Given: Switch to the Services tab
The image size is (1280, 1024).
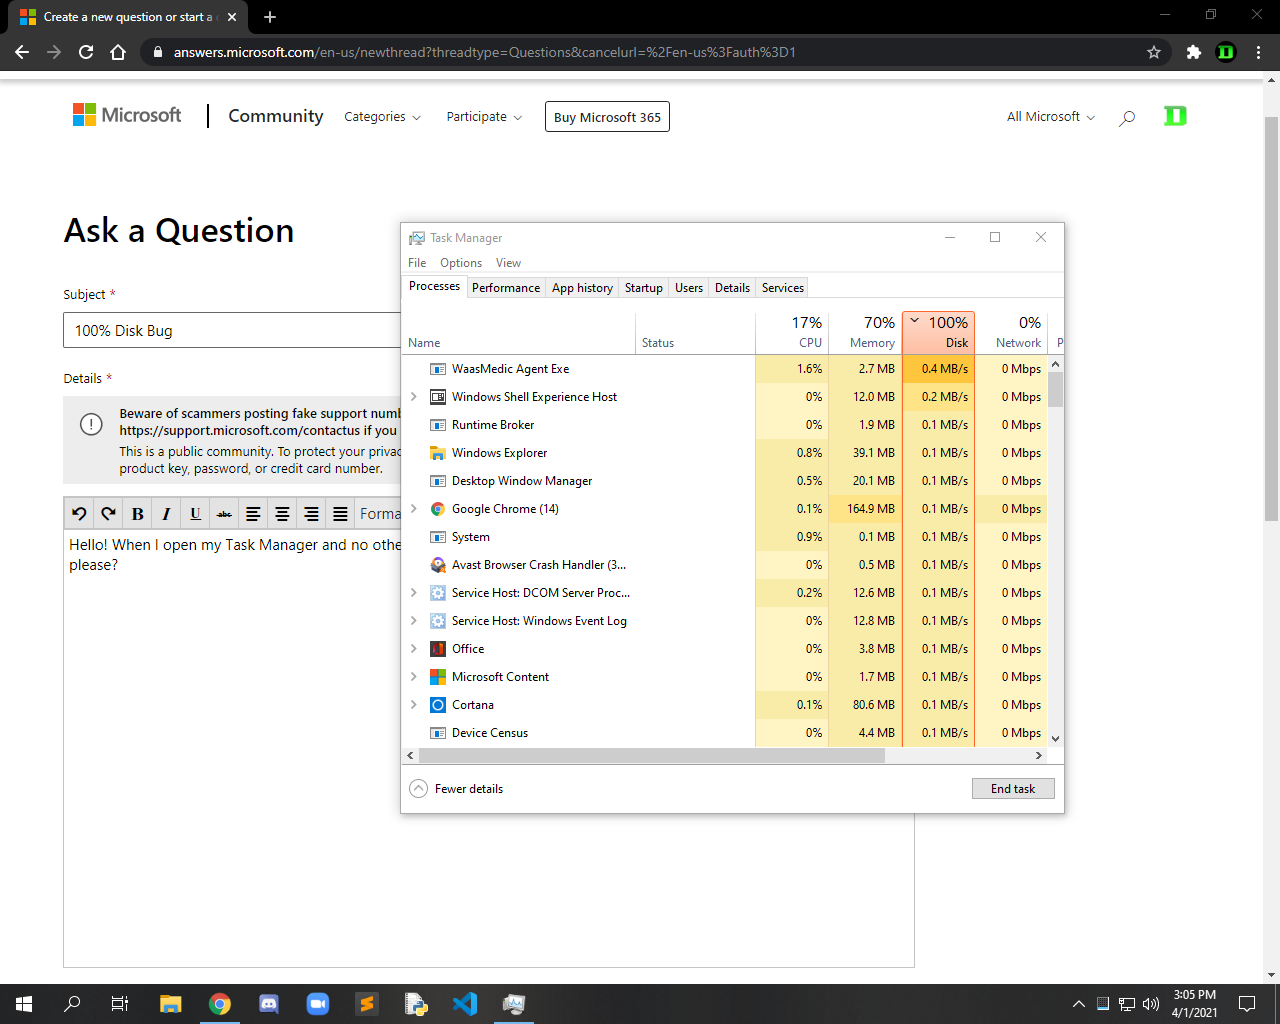Looking at the screenshot, I should point(783,288).
